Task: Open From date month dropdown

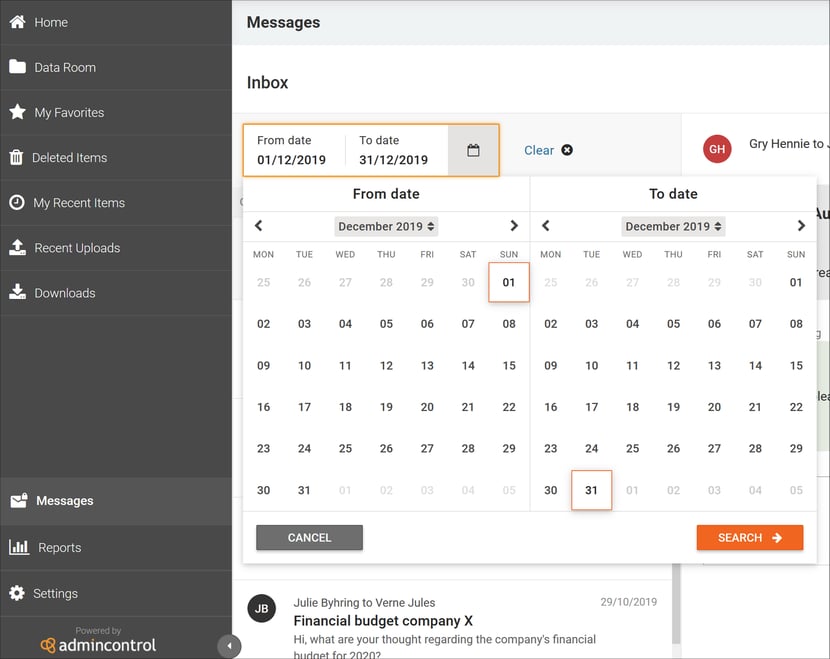Action: click(386, 227)
